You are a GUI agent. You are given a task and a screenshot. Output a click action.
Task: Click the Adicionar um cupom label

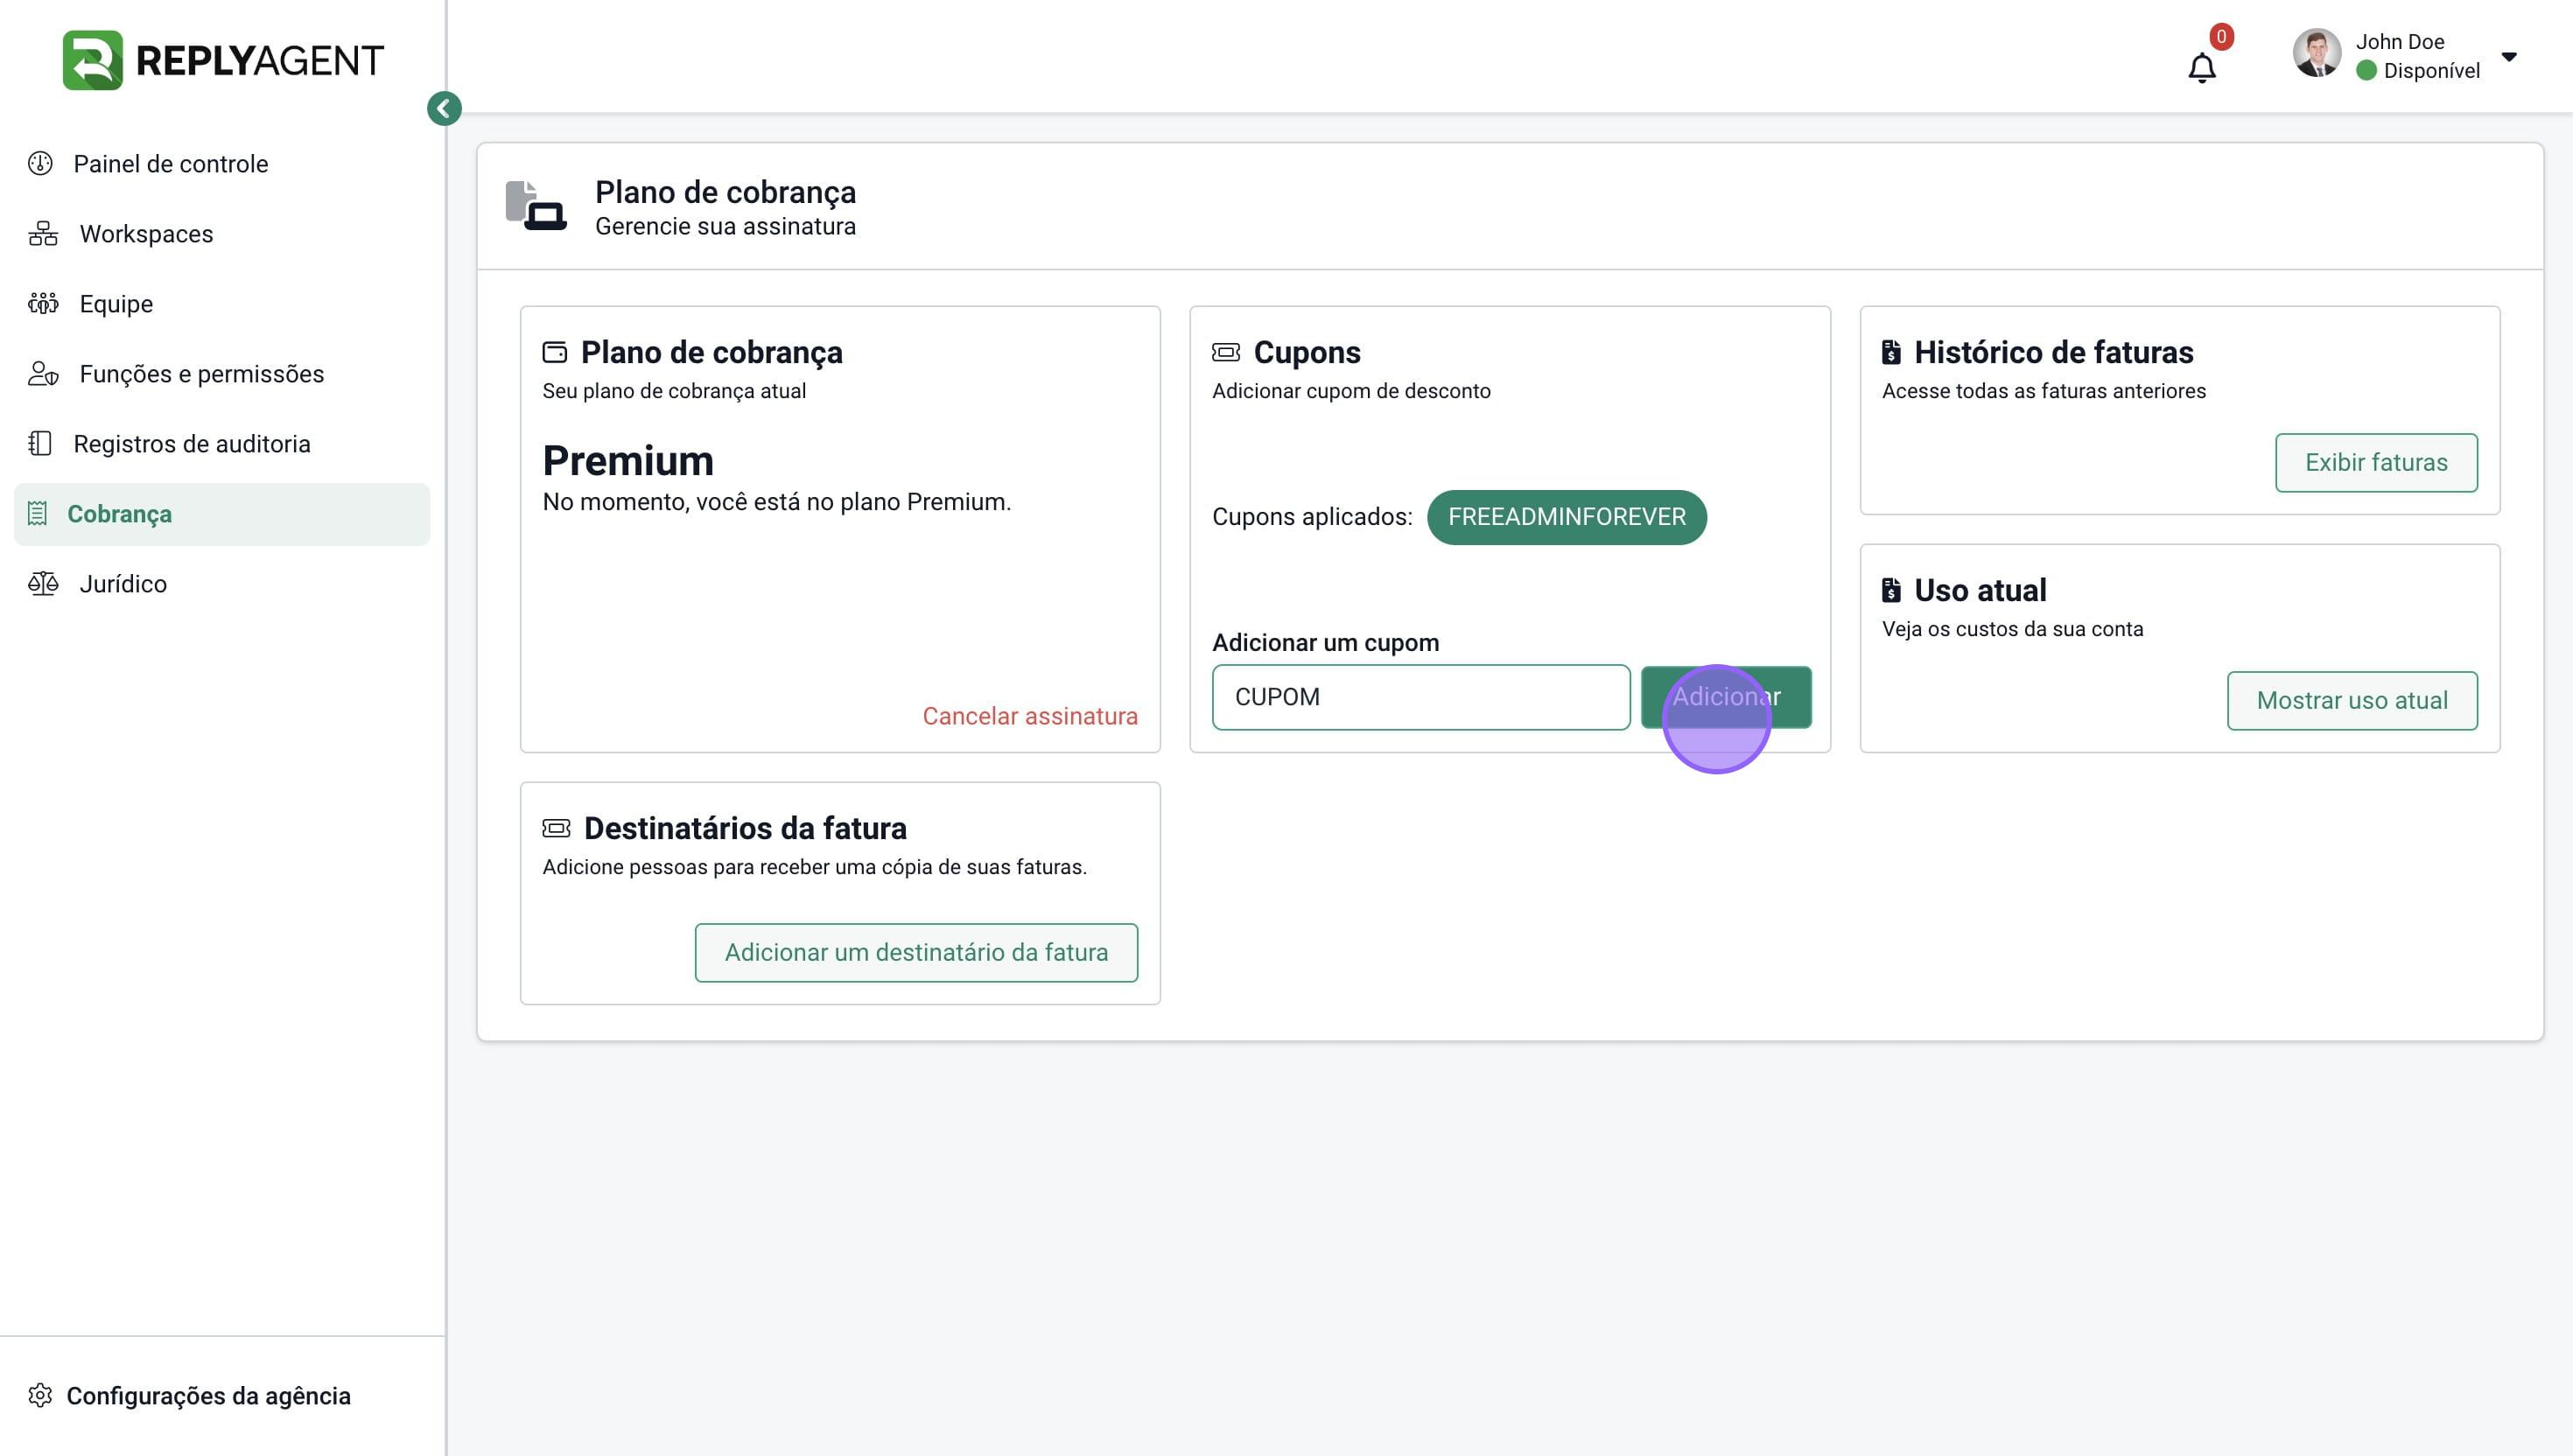1325,643
